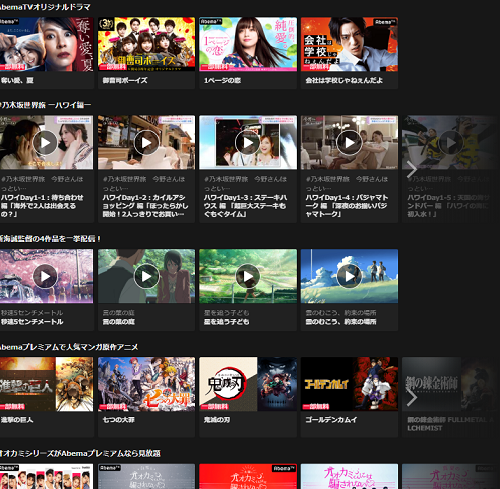500x489 pixels.
Task: Open the red オオカミ series thumbnail
Action: coord(248,476)
